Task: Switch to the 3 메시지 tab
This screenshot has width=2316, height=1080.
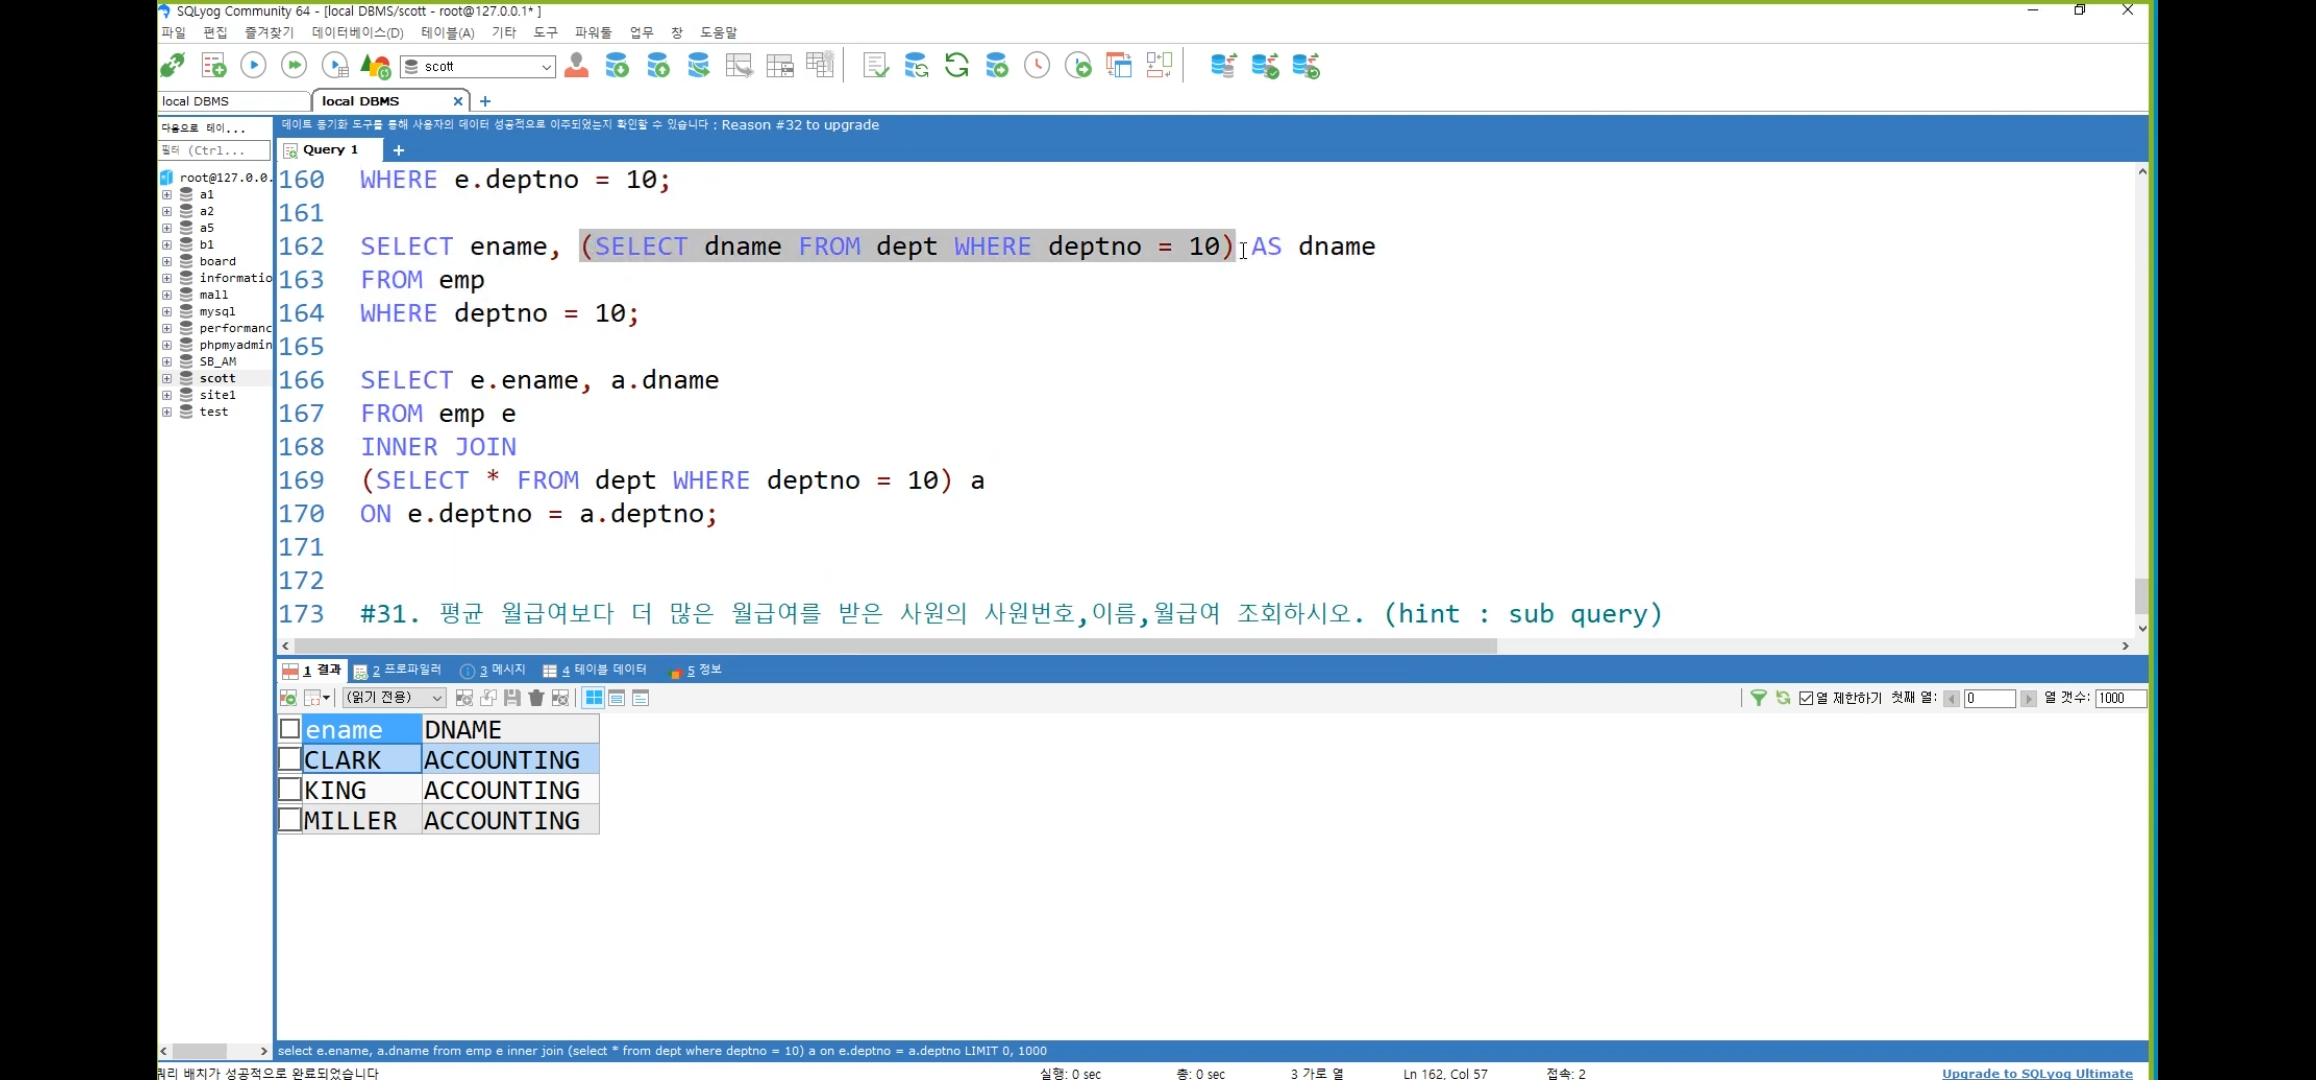Action: [x=493, y=670]
